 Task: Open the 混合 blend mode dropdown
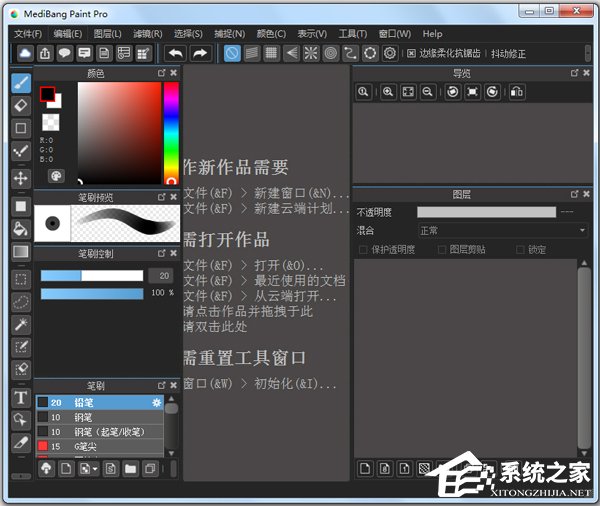(x=502, y=230)
